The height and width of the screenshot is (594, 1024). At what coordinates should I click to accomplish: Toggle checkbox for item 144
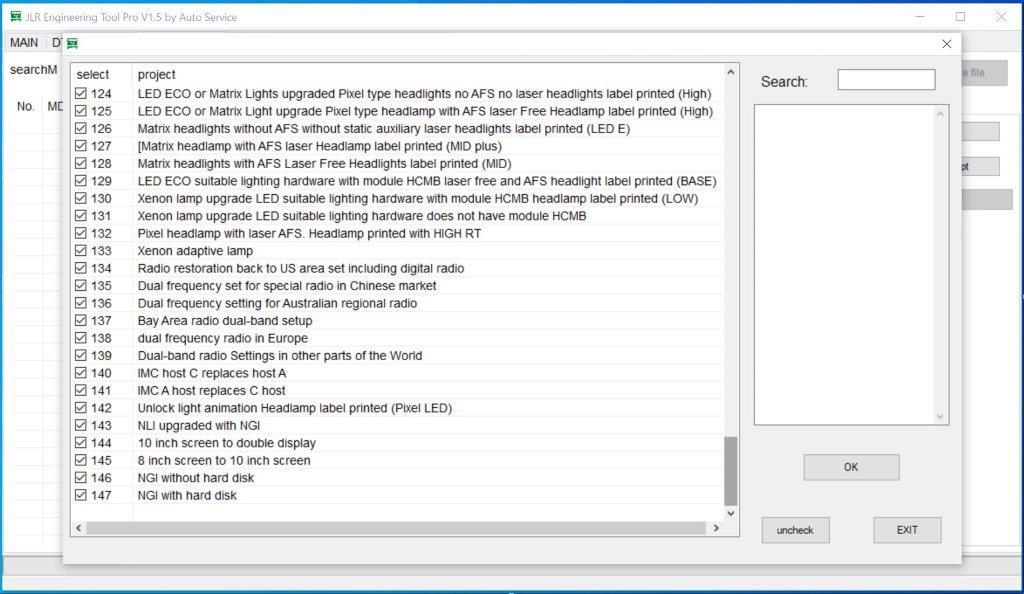click(80, 443)
